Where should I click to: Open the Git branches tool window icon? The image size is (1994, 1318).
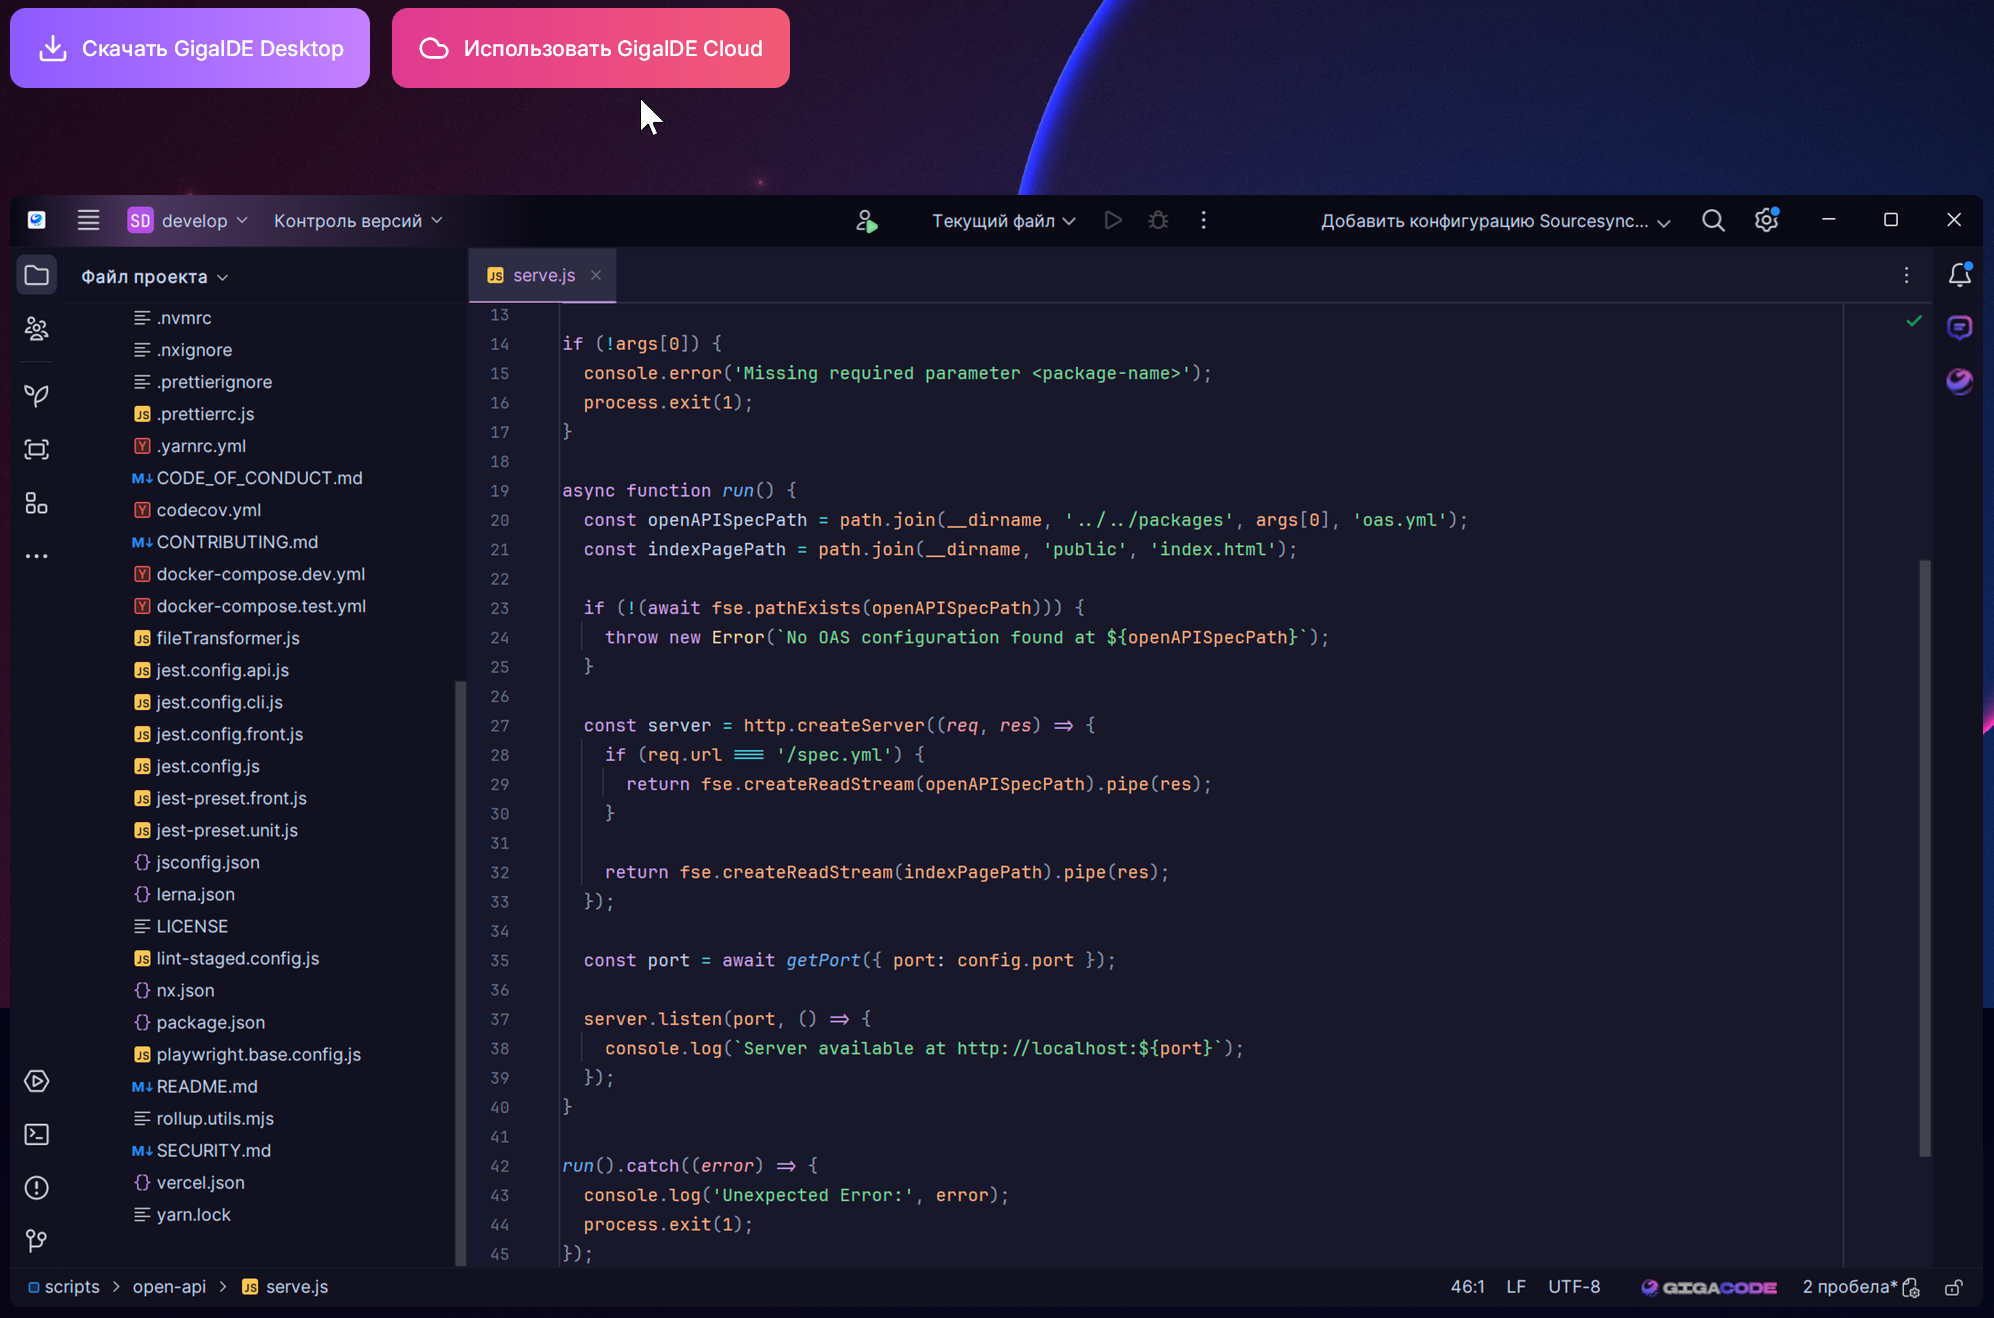36,1241
